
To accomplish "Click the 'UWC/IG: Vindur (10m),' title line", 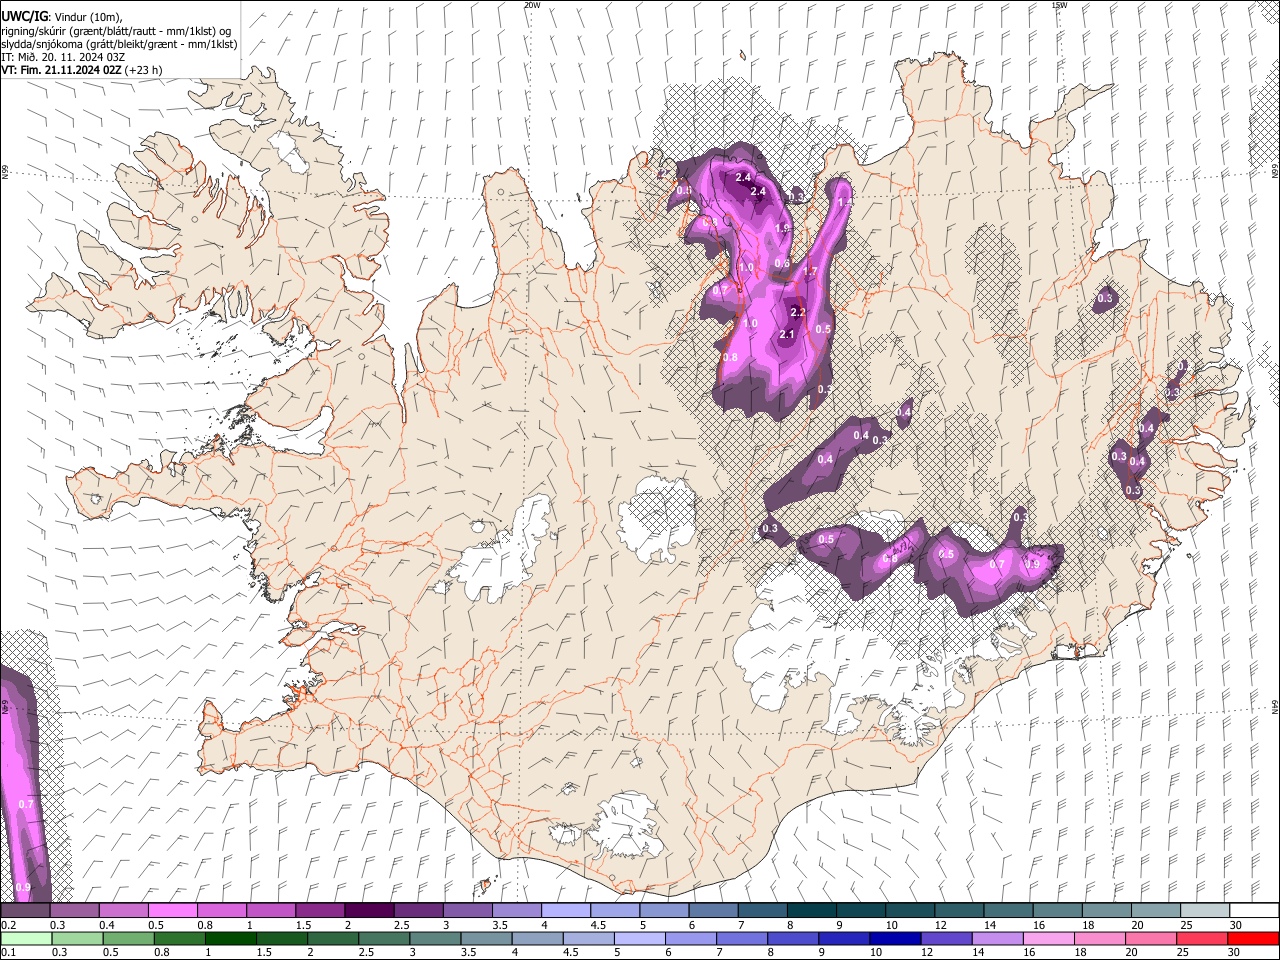I will [61, 16].
